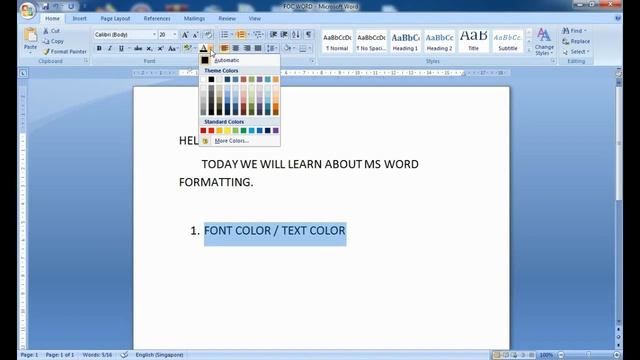Screen dimensions: 640x360
Task: Click the Multilevel List icon
Action: click(x=257, y=35)
